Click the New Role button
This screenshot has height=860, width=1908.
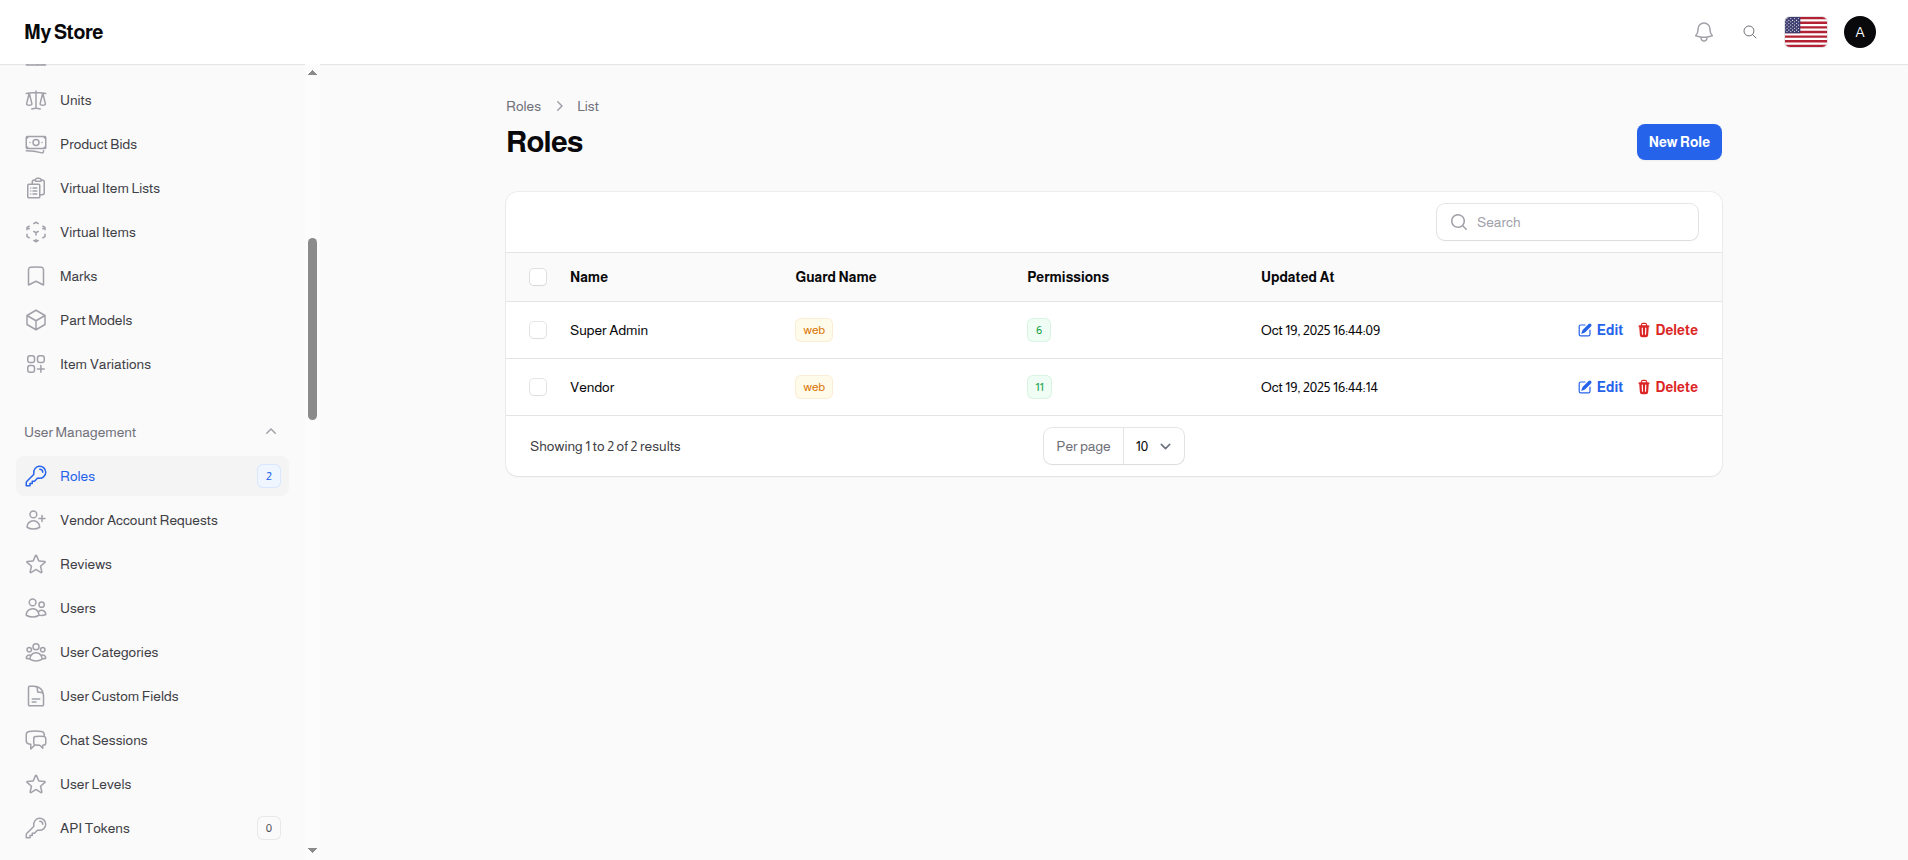point(1679,142)
